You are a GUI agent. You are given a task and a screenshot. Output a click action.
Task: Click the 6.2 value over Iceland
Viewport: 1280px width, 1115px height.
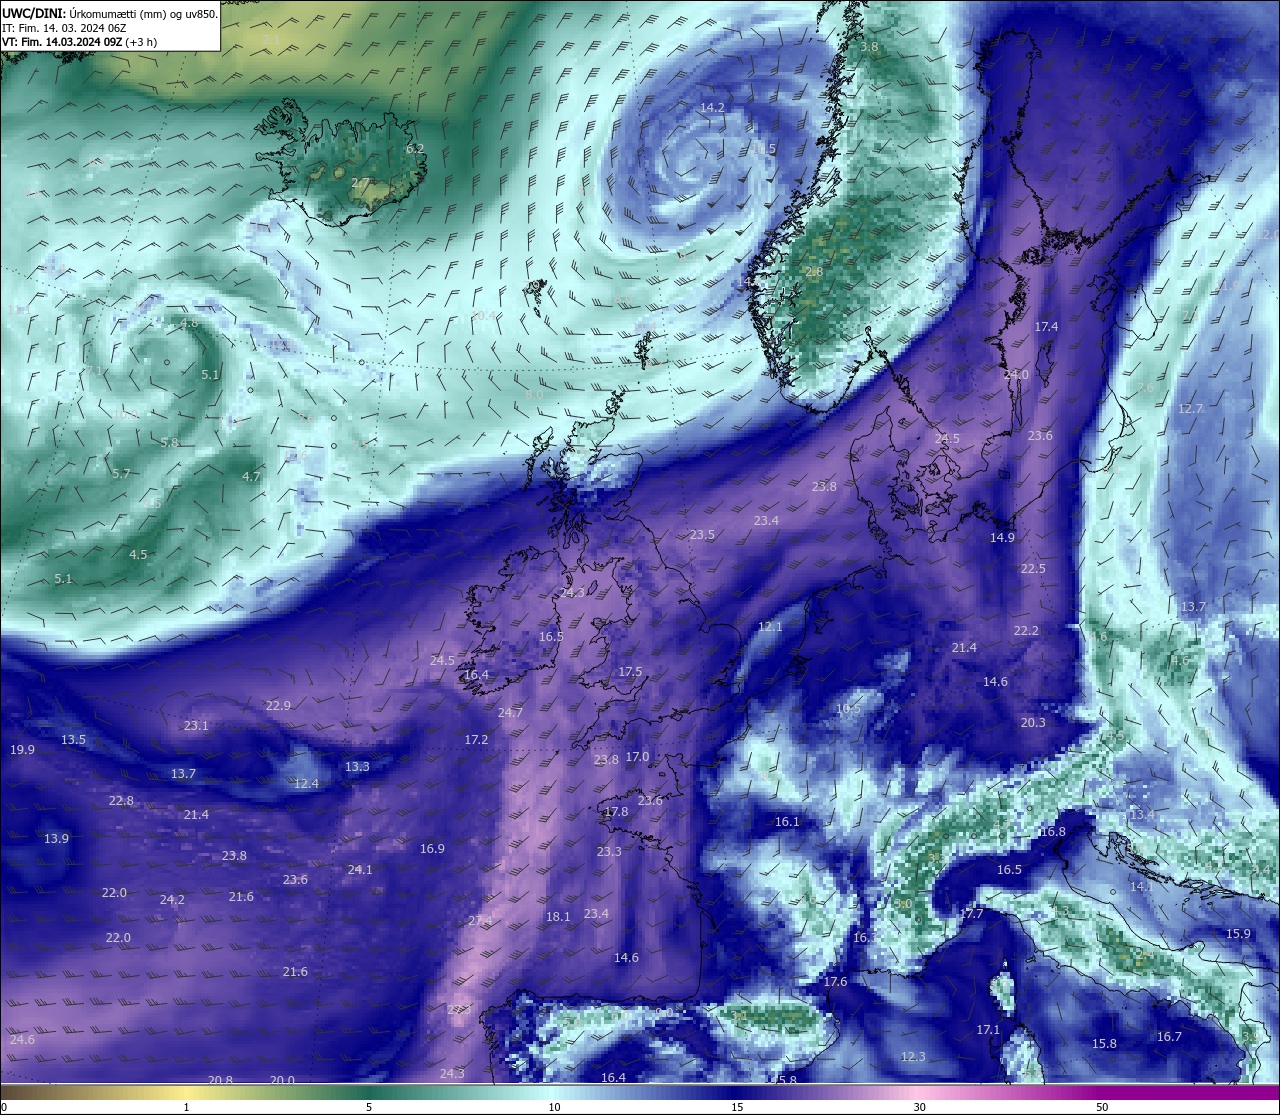coord(415,148)
